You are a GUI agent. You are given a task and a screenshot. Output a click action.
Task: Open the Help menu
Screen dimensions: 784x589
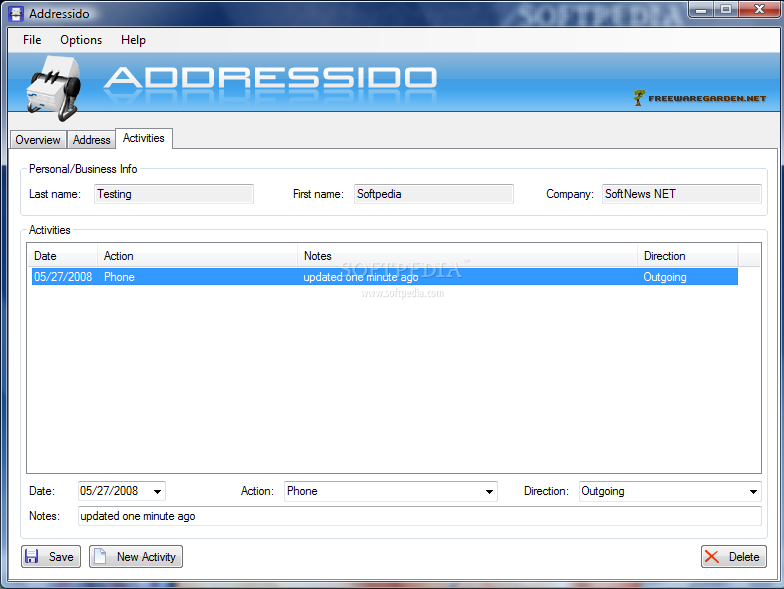pyautogui.click(x=133, y=40)
